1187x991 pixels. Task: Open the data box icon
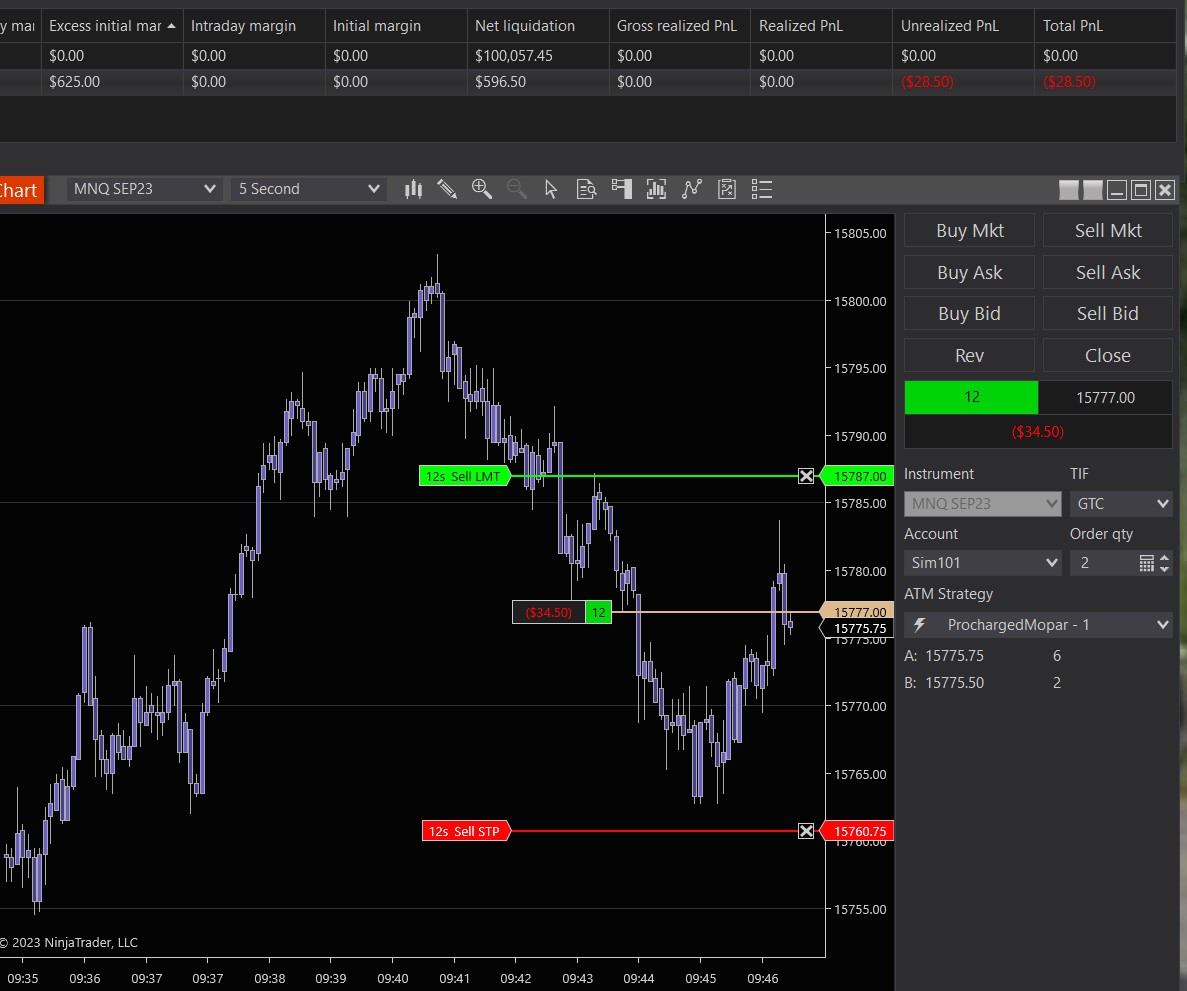tap(586, 189)
